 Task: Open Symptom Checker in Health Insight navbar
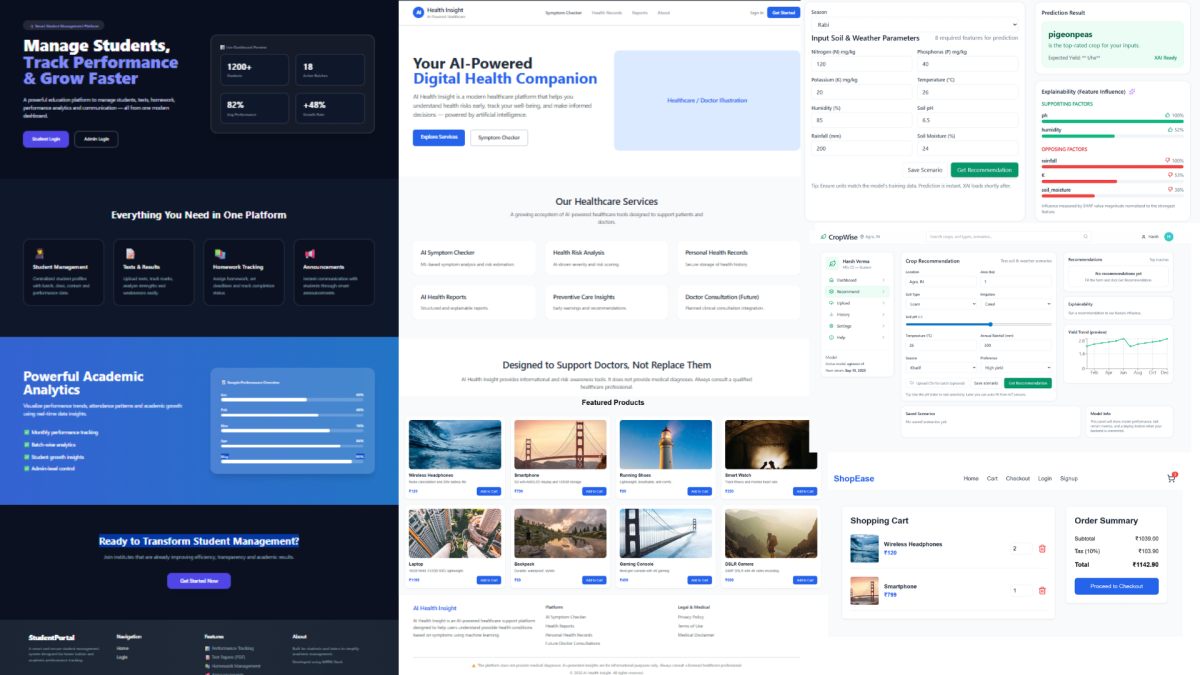[563, 13]
